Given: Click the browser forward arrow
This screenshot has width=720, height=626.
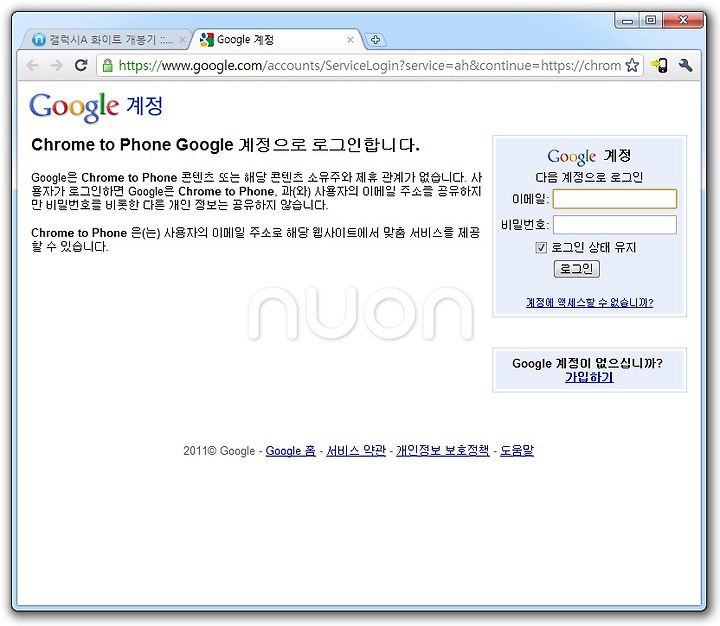Looking at the screenshot, I should point(56,66).
